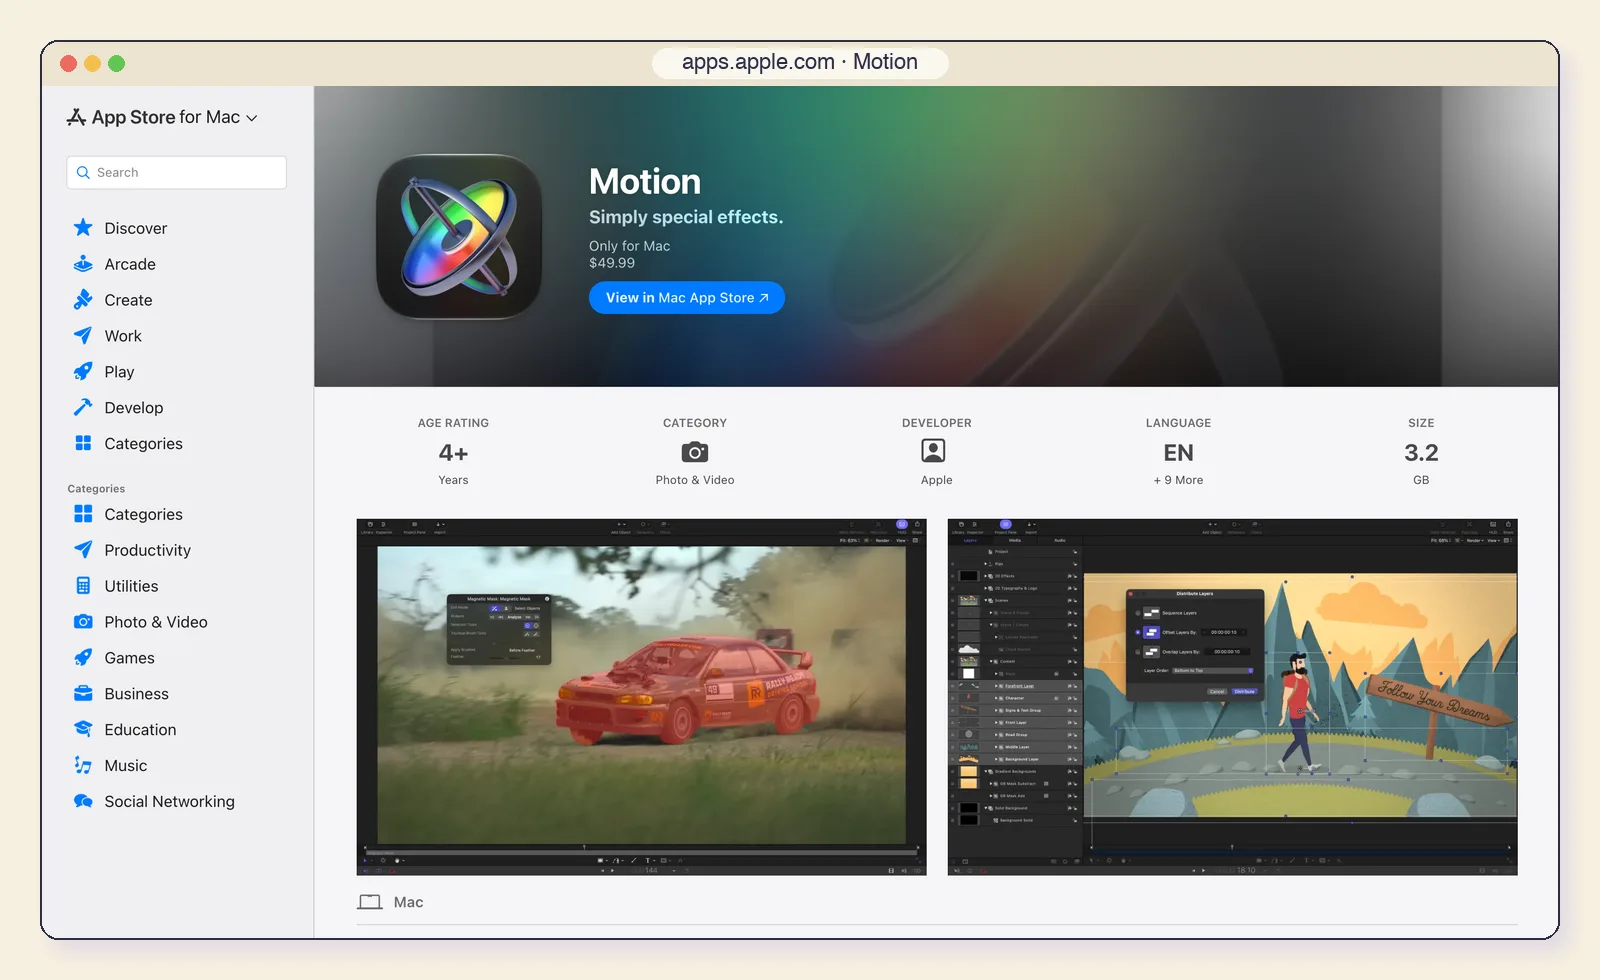Open the Follow Your Dreams screenshot thumbnail
Viewport: 1600px width, 980px height.
point(1232,697)
